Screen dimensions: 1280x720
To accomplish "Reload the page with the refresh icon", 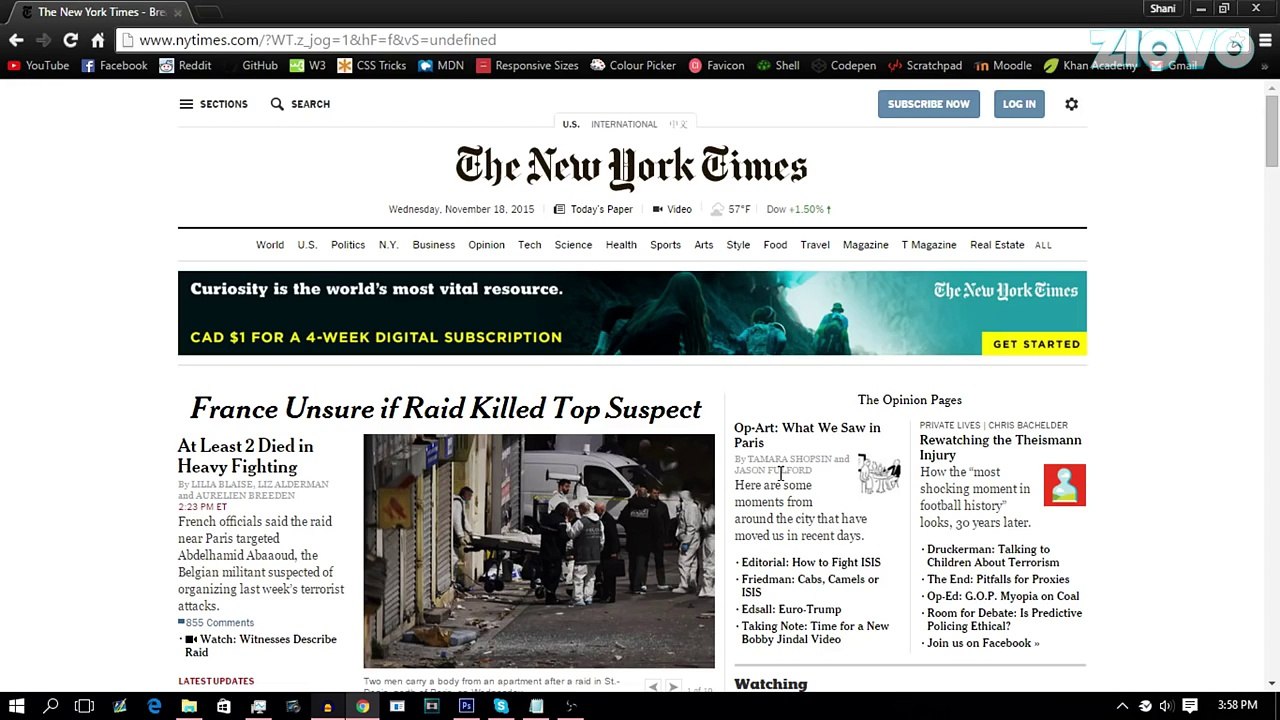I will click(x=70, y=40).
